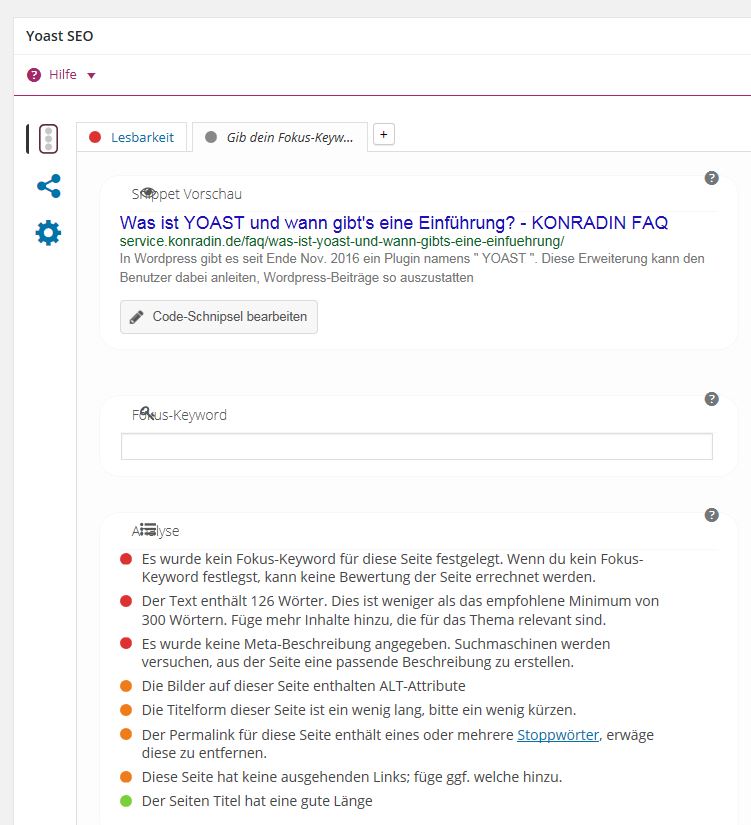Click the list icon in Analyse heading
751x825 pixels.
[x=148, y=530]
